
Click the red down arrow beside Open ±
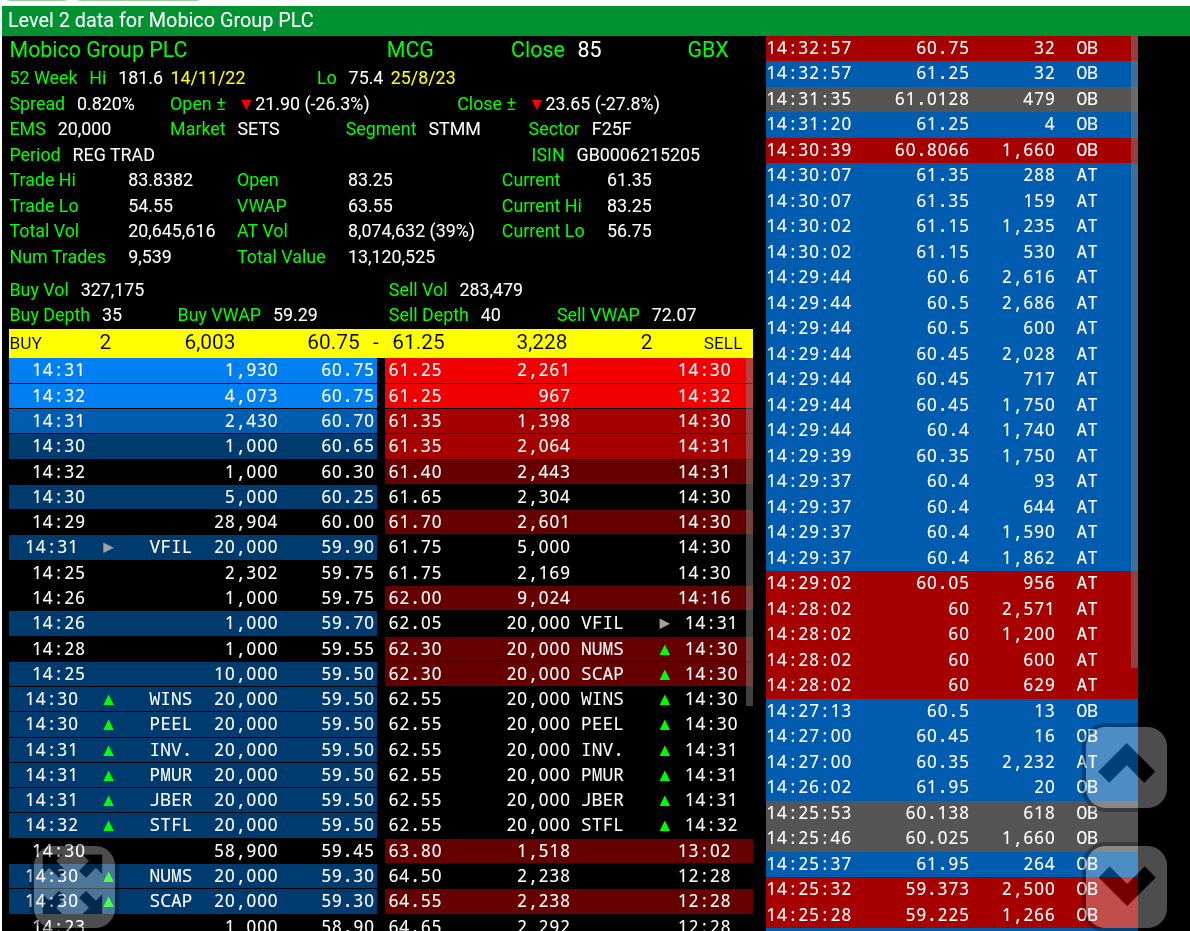pos(246,104)
